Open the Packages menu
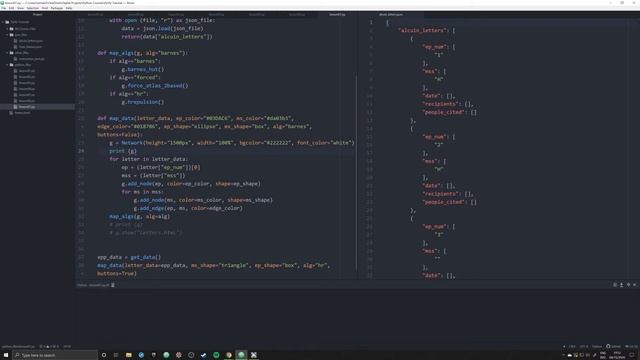This screenshot has width=640, height=360. coord(57,8)
